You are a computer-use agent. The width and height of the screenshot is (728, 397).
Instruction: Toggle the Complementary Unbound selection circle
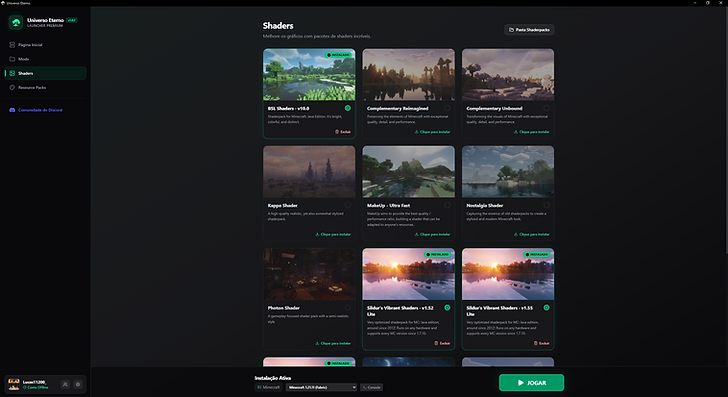pos(546,108)
